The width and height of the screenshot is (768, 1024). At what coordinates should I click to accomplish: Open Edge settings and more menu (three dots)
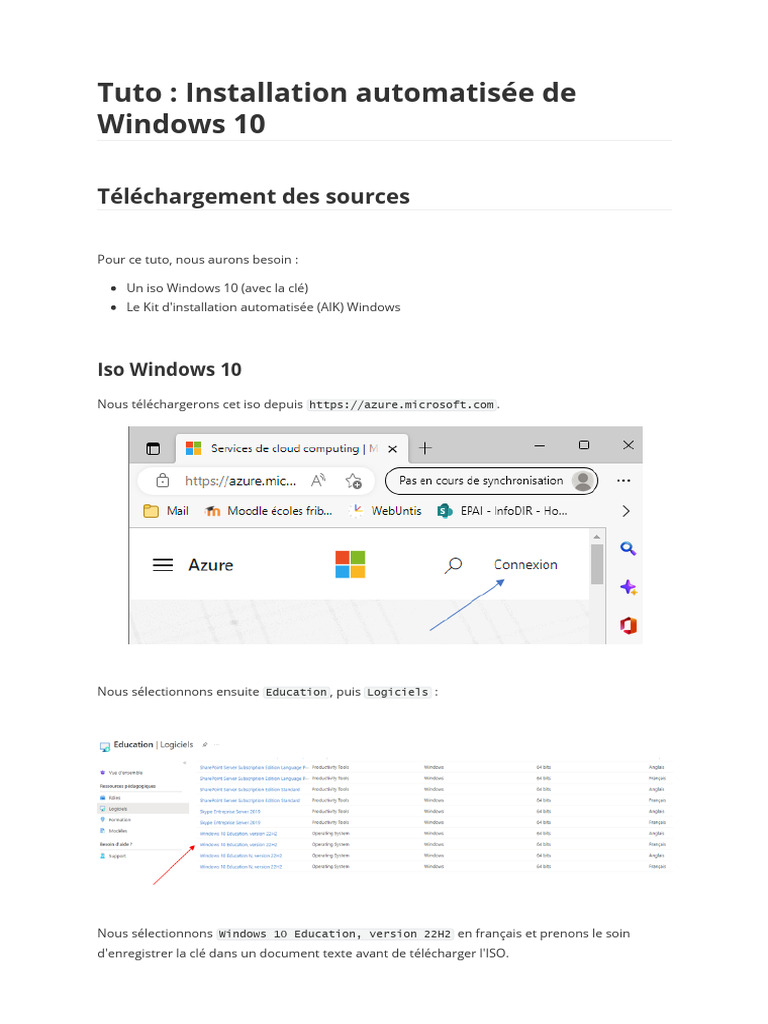click(x=624, y=481)
